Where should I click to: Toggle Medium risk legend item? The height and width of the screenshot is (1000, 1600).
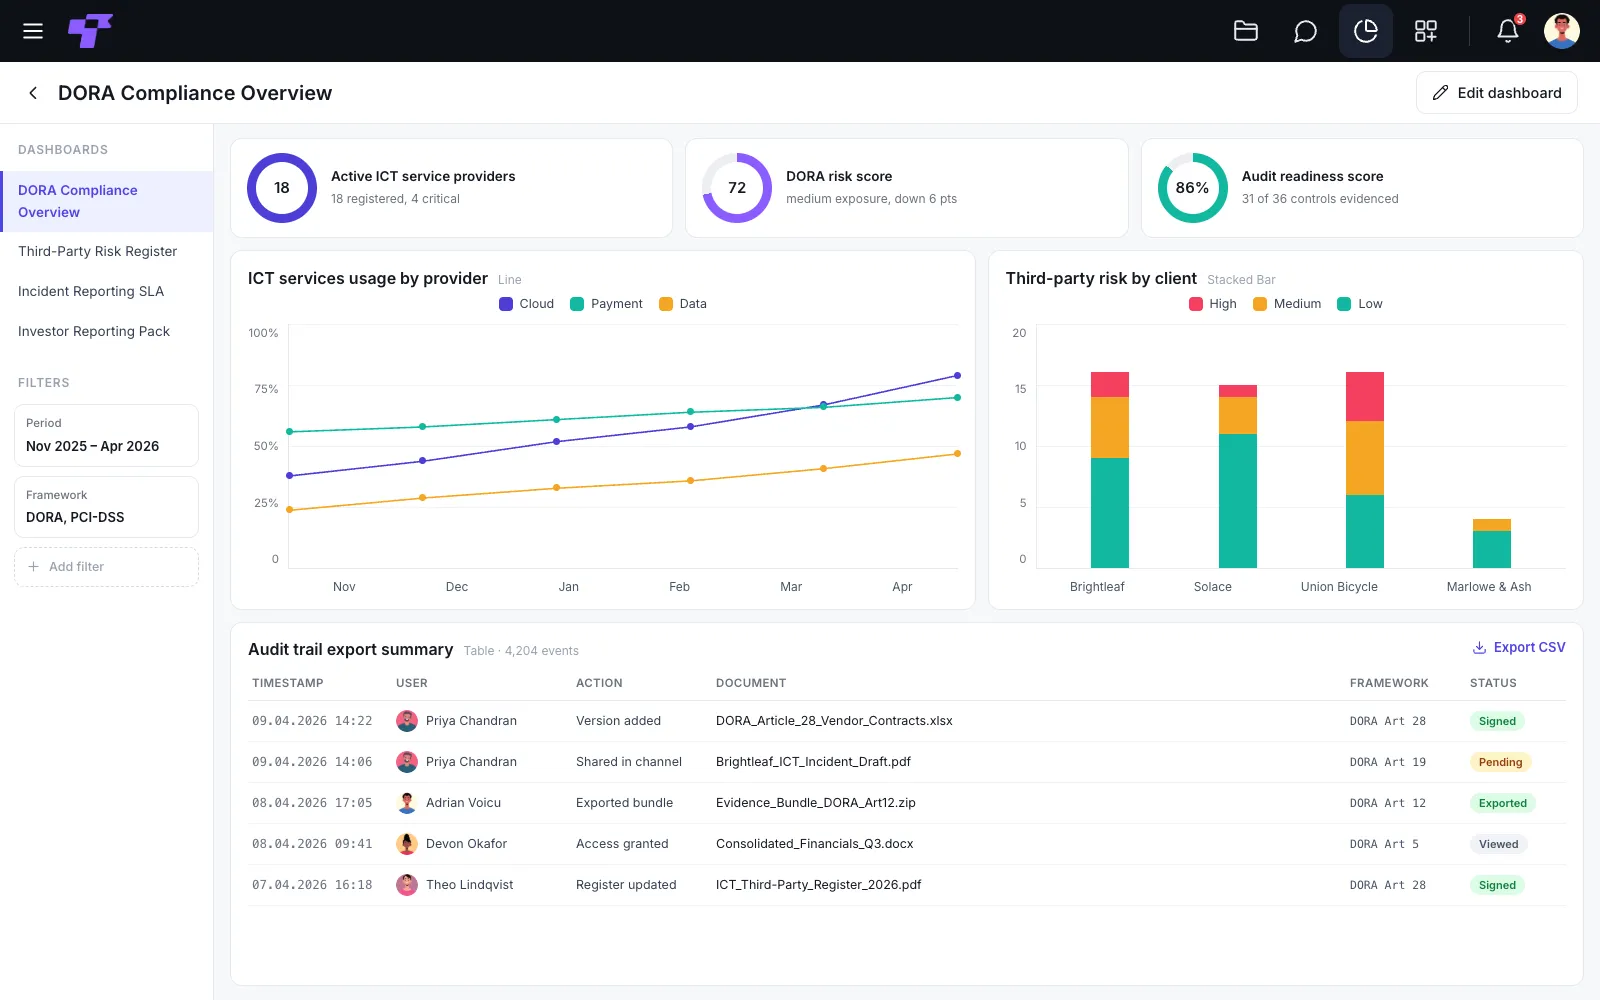click(1287, 304)
